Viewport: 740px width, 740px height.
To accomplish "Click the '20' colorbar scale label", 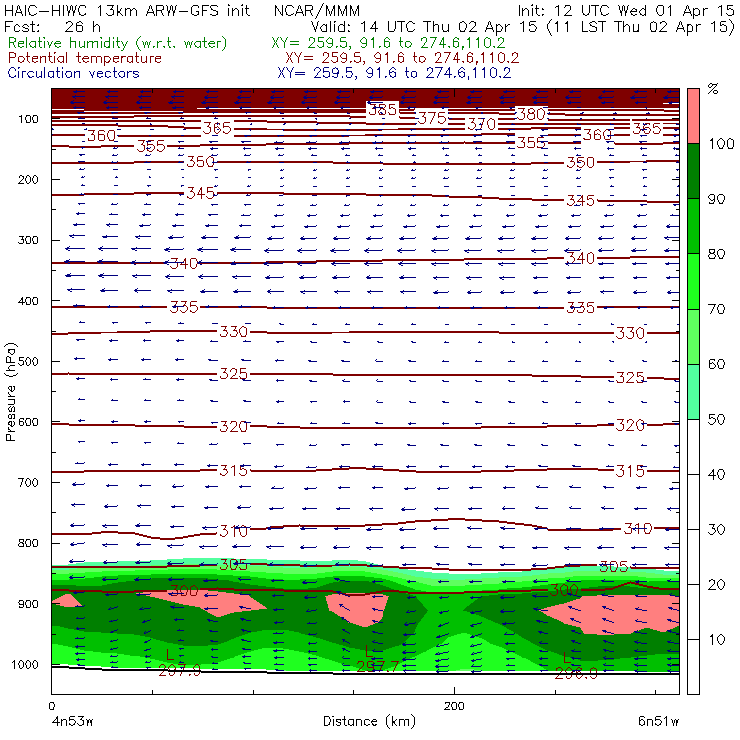I will coord(716,585).
